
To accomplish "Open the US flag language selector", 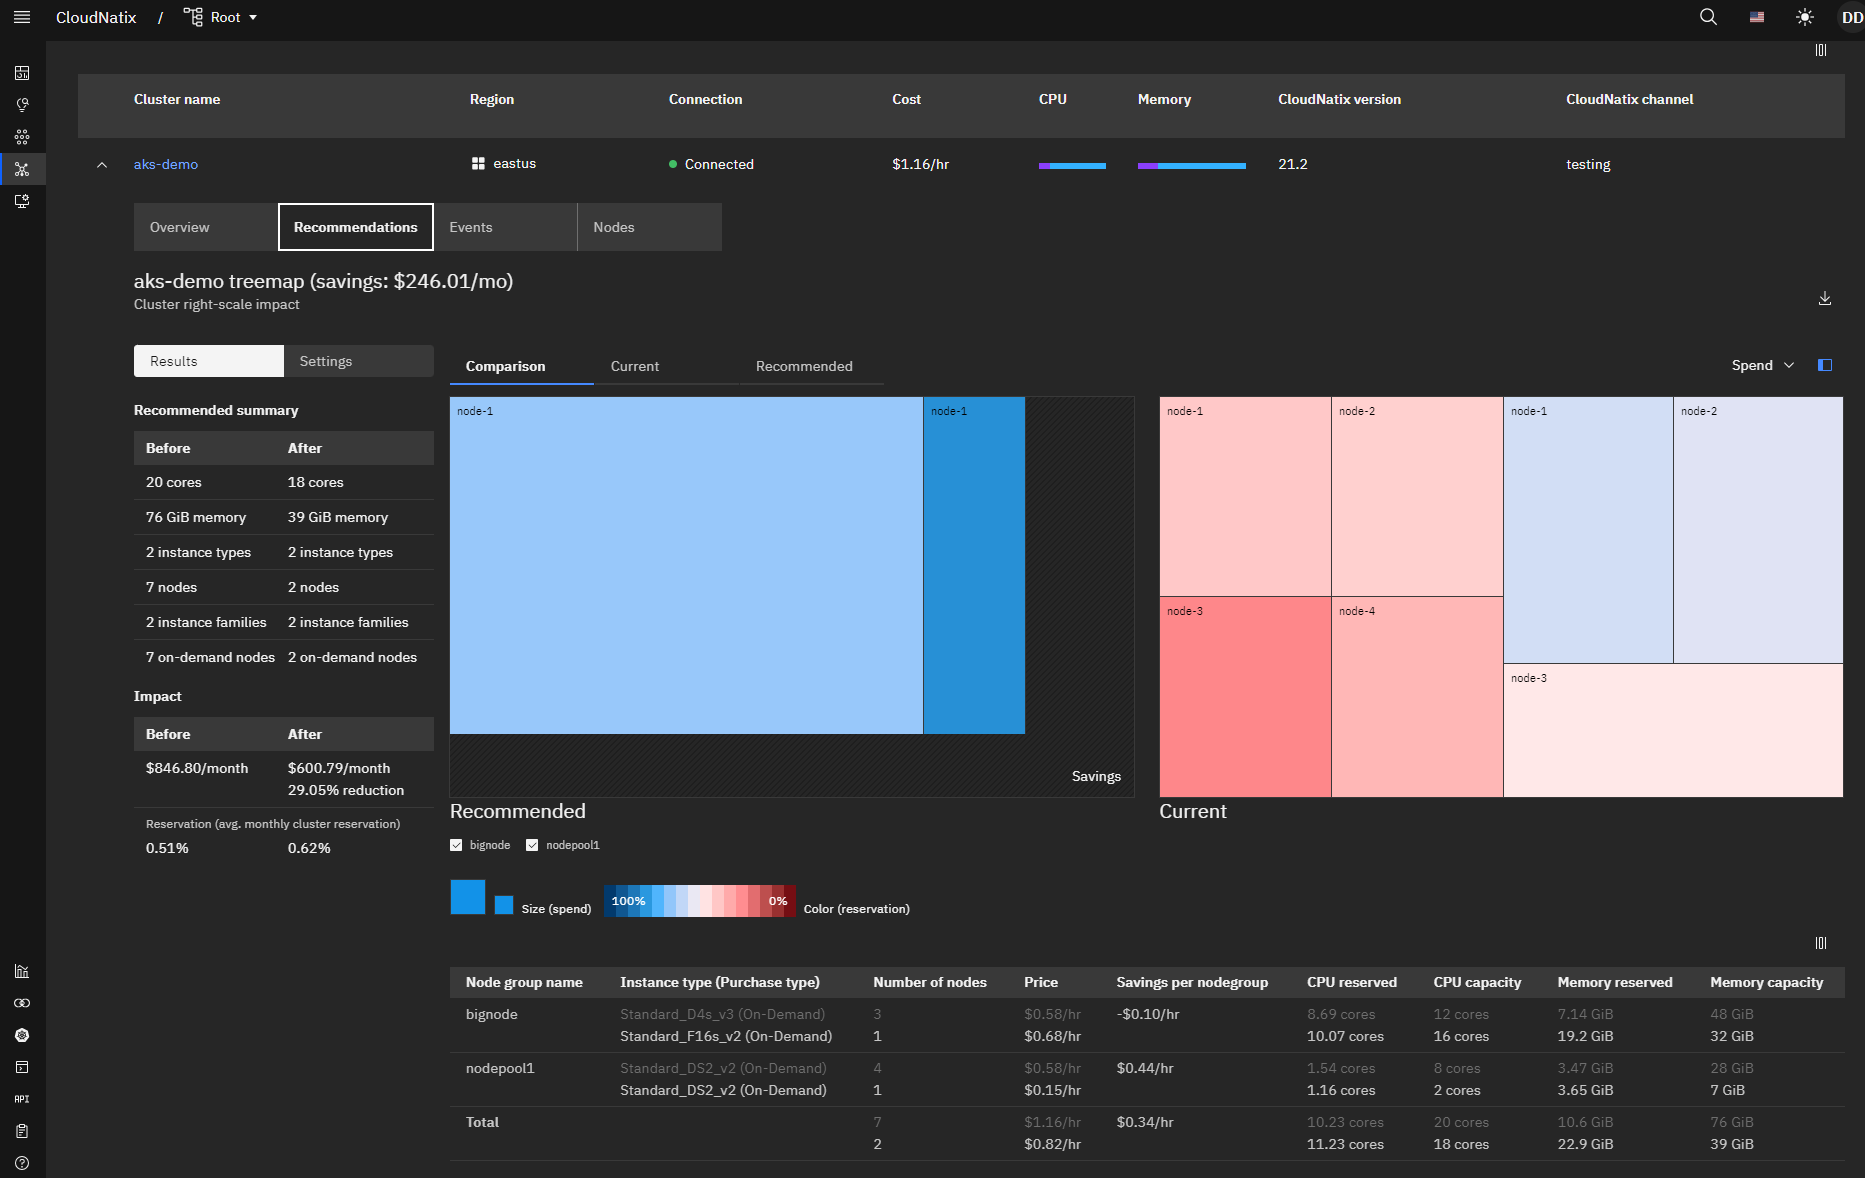I will 1756,17.
